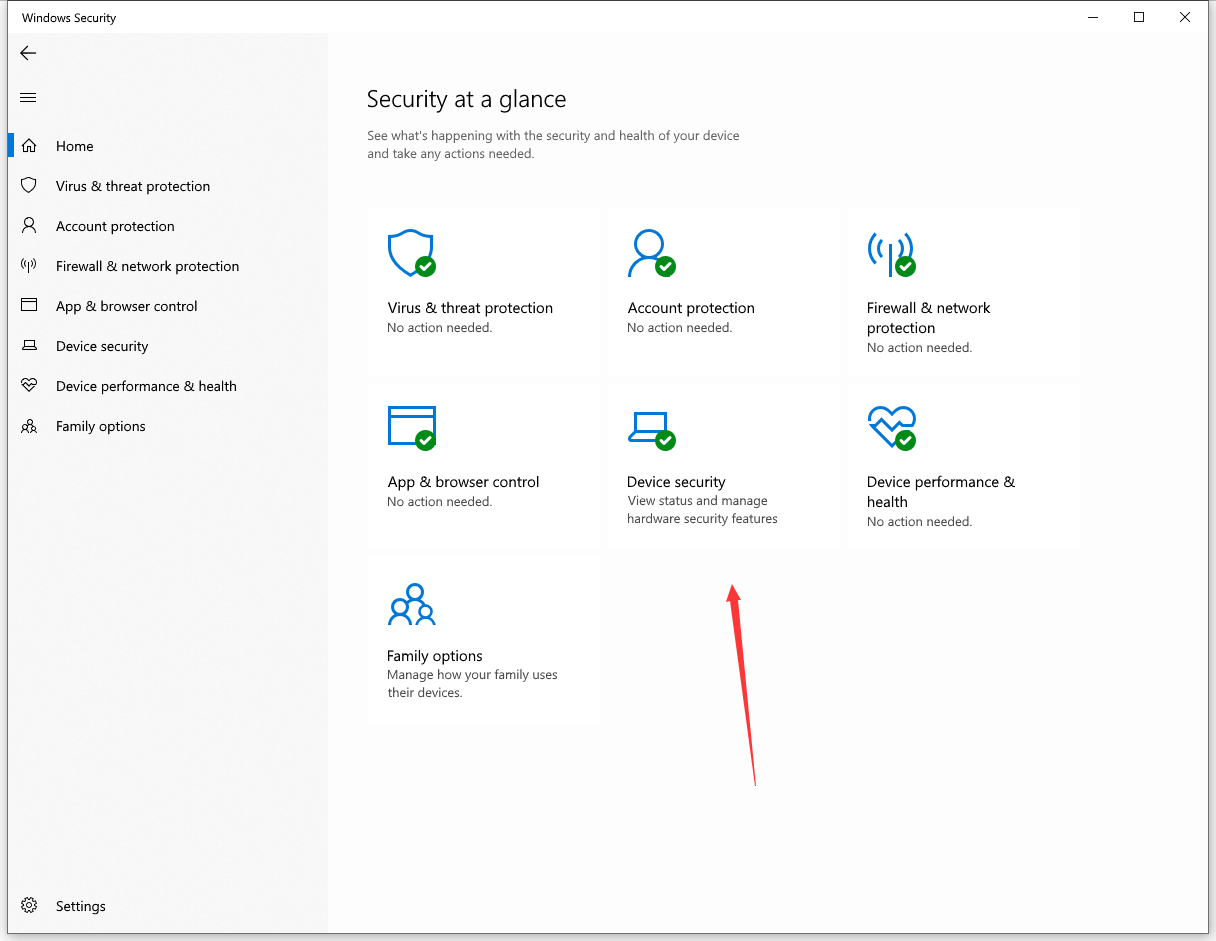Click the Device security laptop tile icon
This screenshot has width=1216, height=941.
[651, 428]
